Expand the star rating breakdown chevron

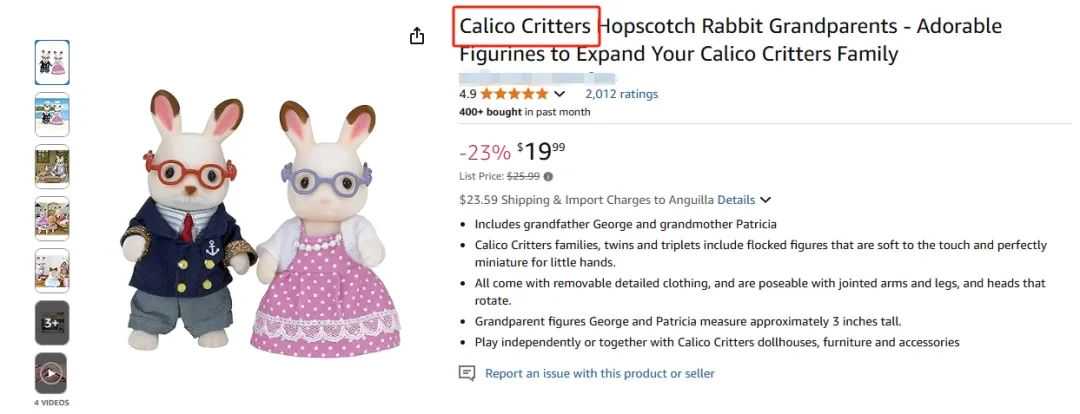click(560, 94)
